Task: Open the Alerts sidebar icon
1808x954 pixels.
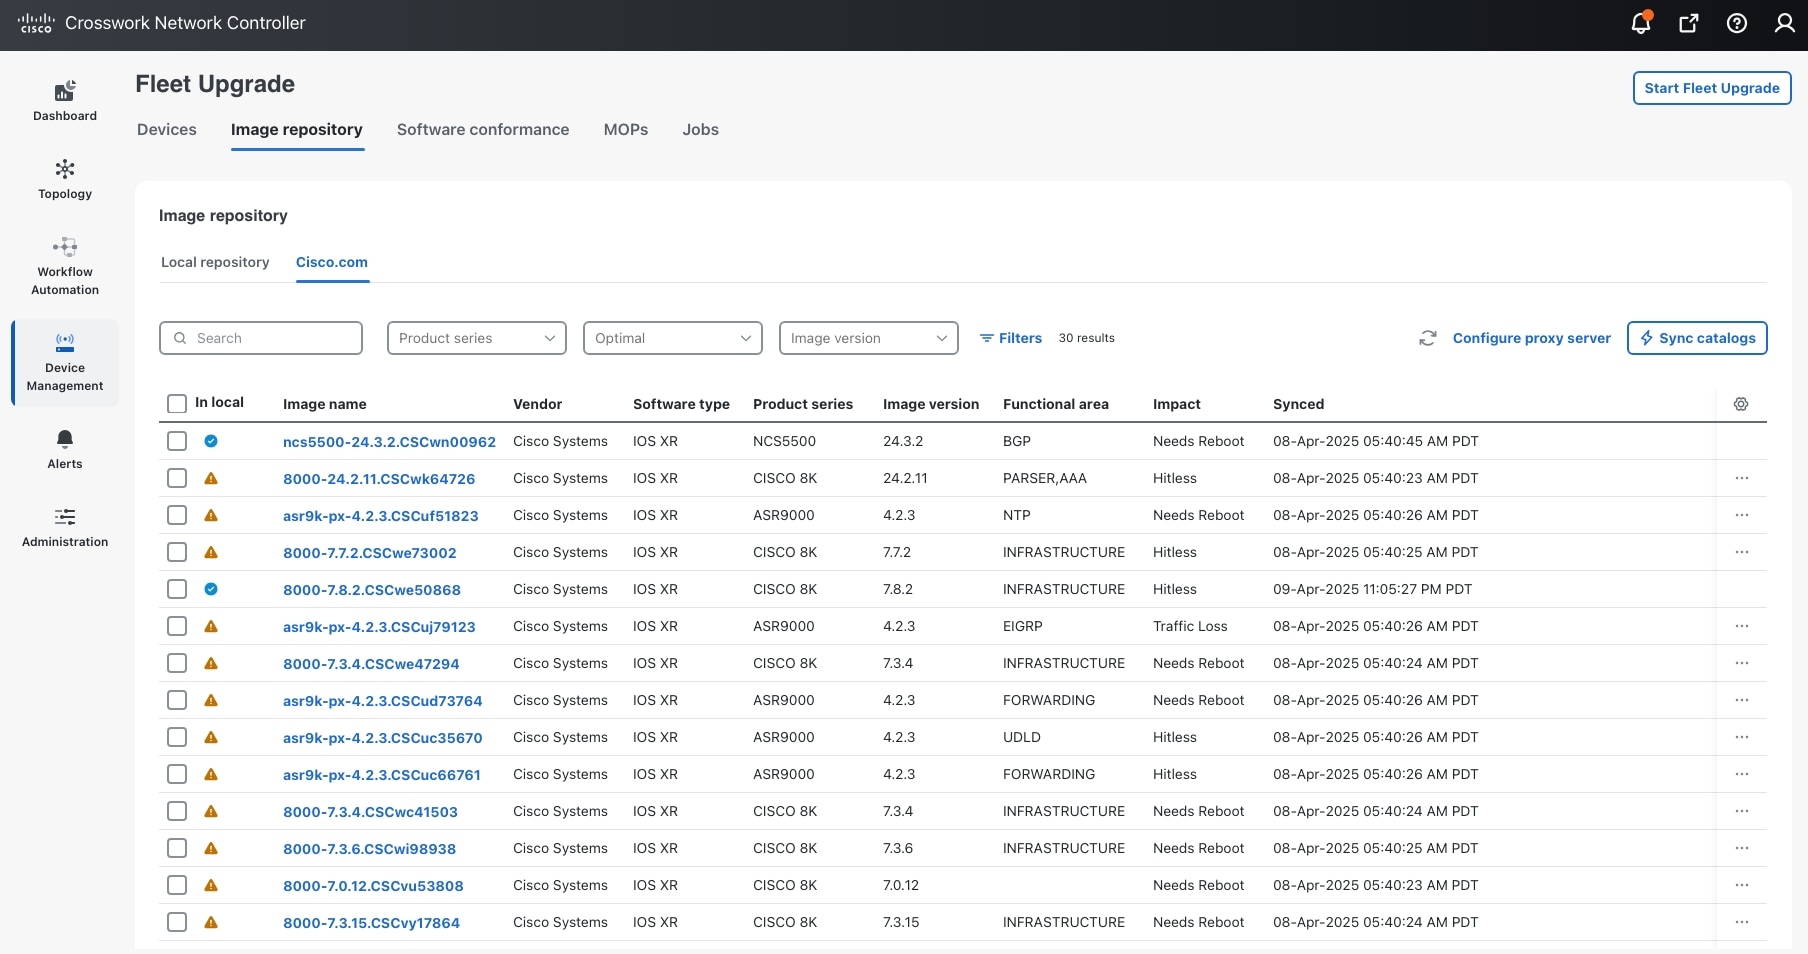Action: [65, 448]
